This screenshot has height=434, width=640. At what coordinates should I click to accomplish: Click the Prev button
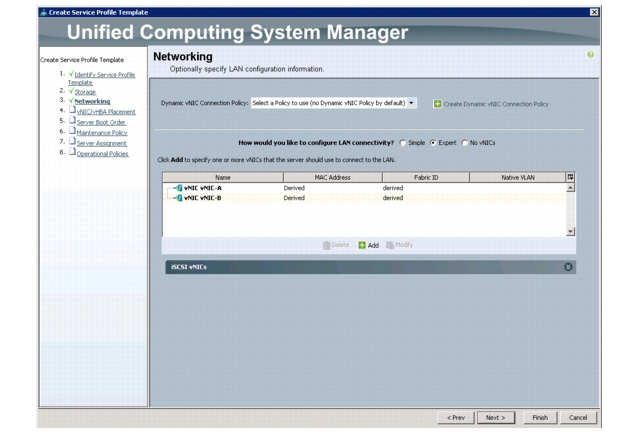456,418
